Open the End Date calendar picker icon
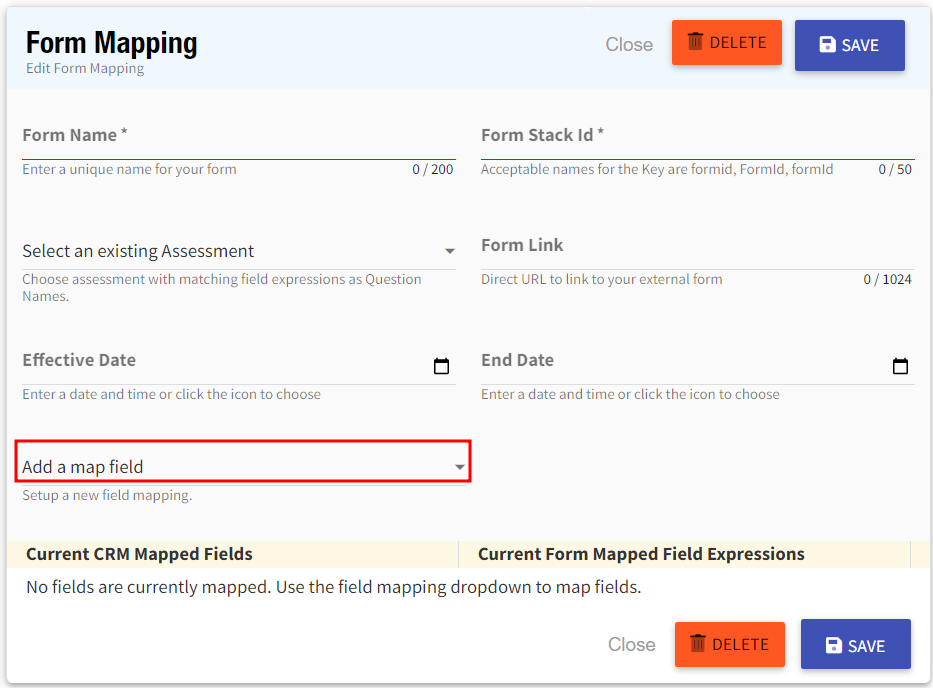Viewport: 933px width, 688px height. pos(900,366)
